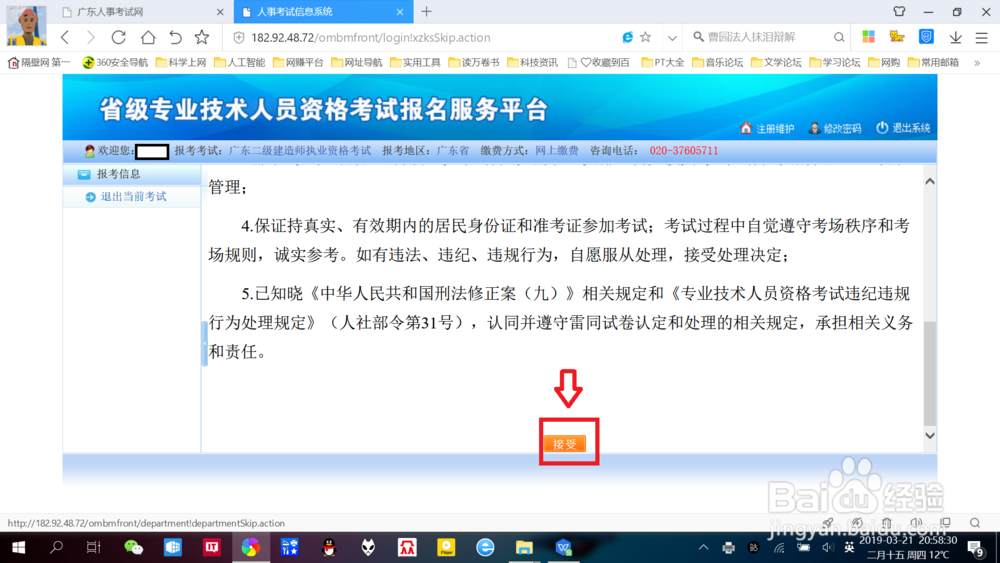Click scrollbar down arrow in agreement panel

pos(930,435)
